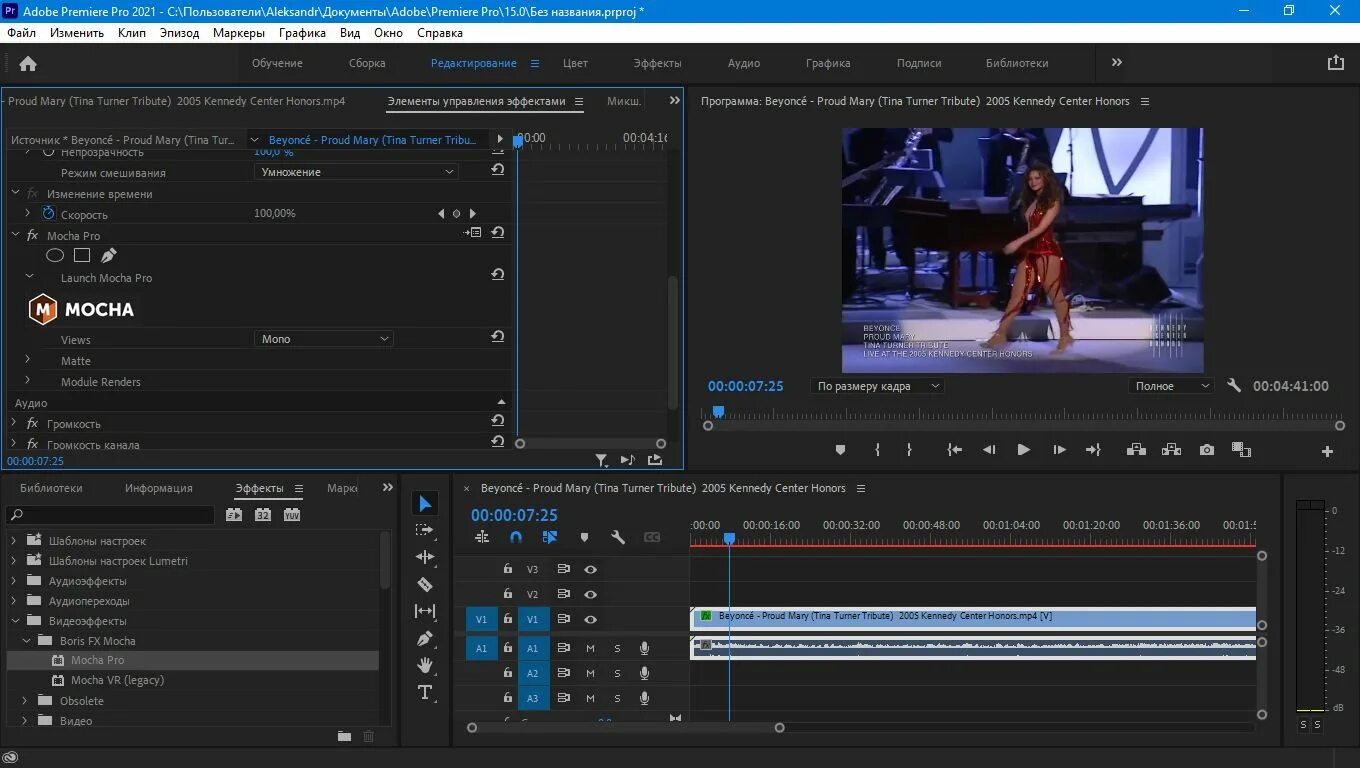This screenshot has width=1360, height=768.
Task: Click the MOCHA logo to launch Mocha
Action: 81,310
